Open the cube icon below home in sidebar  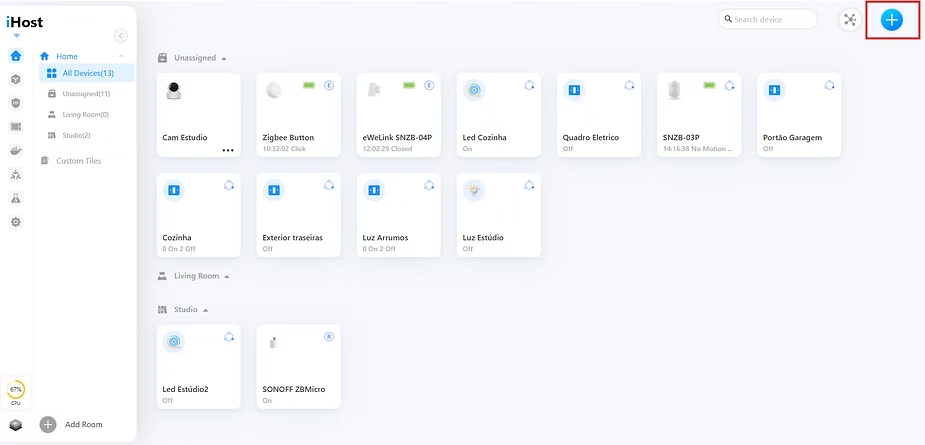[15, 79]
